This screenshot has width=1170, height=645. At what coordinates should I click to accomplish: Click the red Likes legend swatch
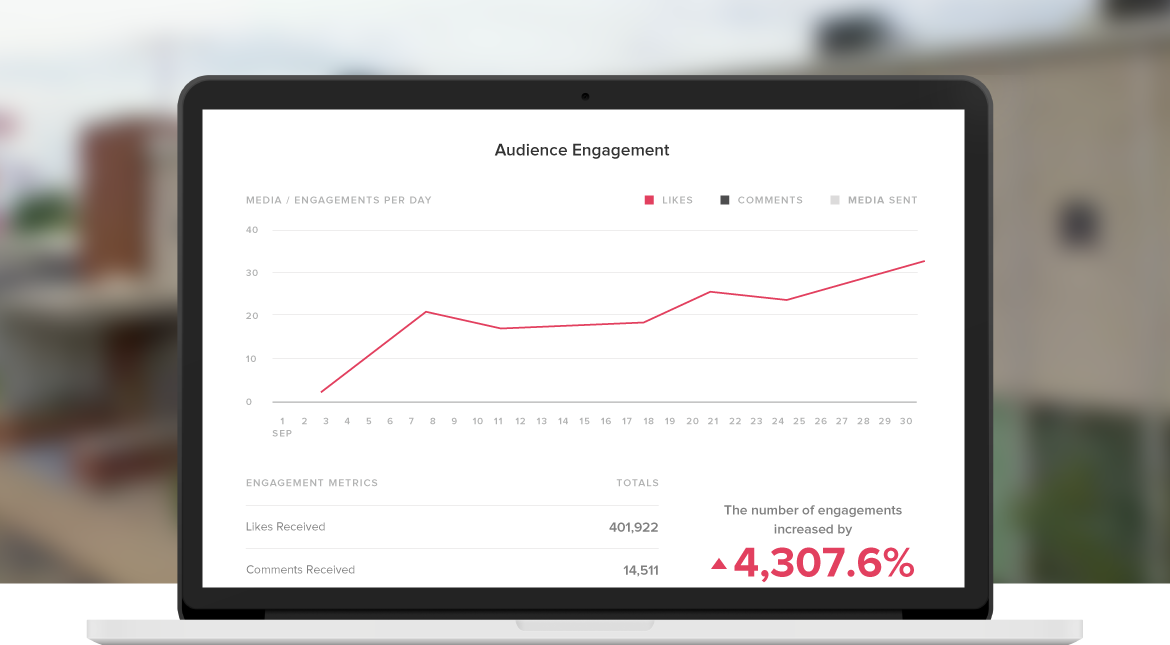(649, 200)
